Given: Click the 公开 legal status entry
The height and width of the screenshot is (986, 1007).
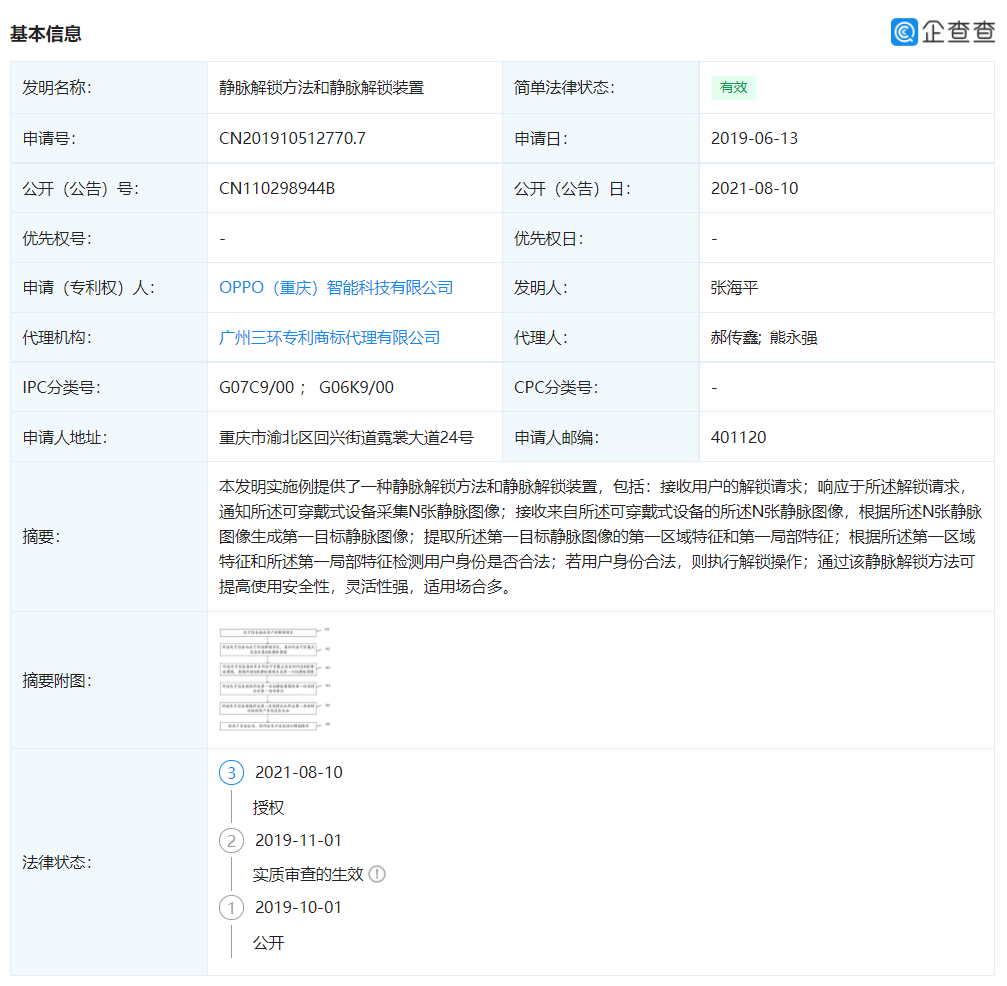Looking at the screenshot, I should (268, 942).
